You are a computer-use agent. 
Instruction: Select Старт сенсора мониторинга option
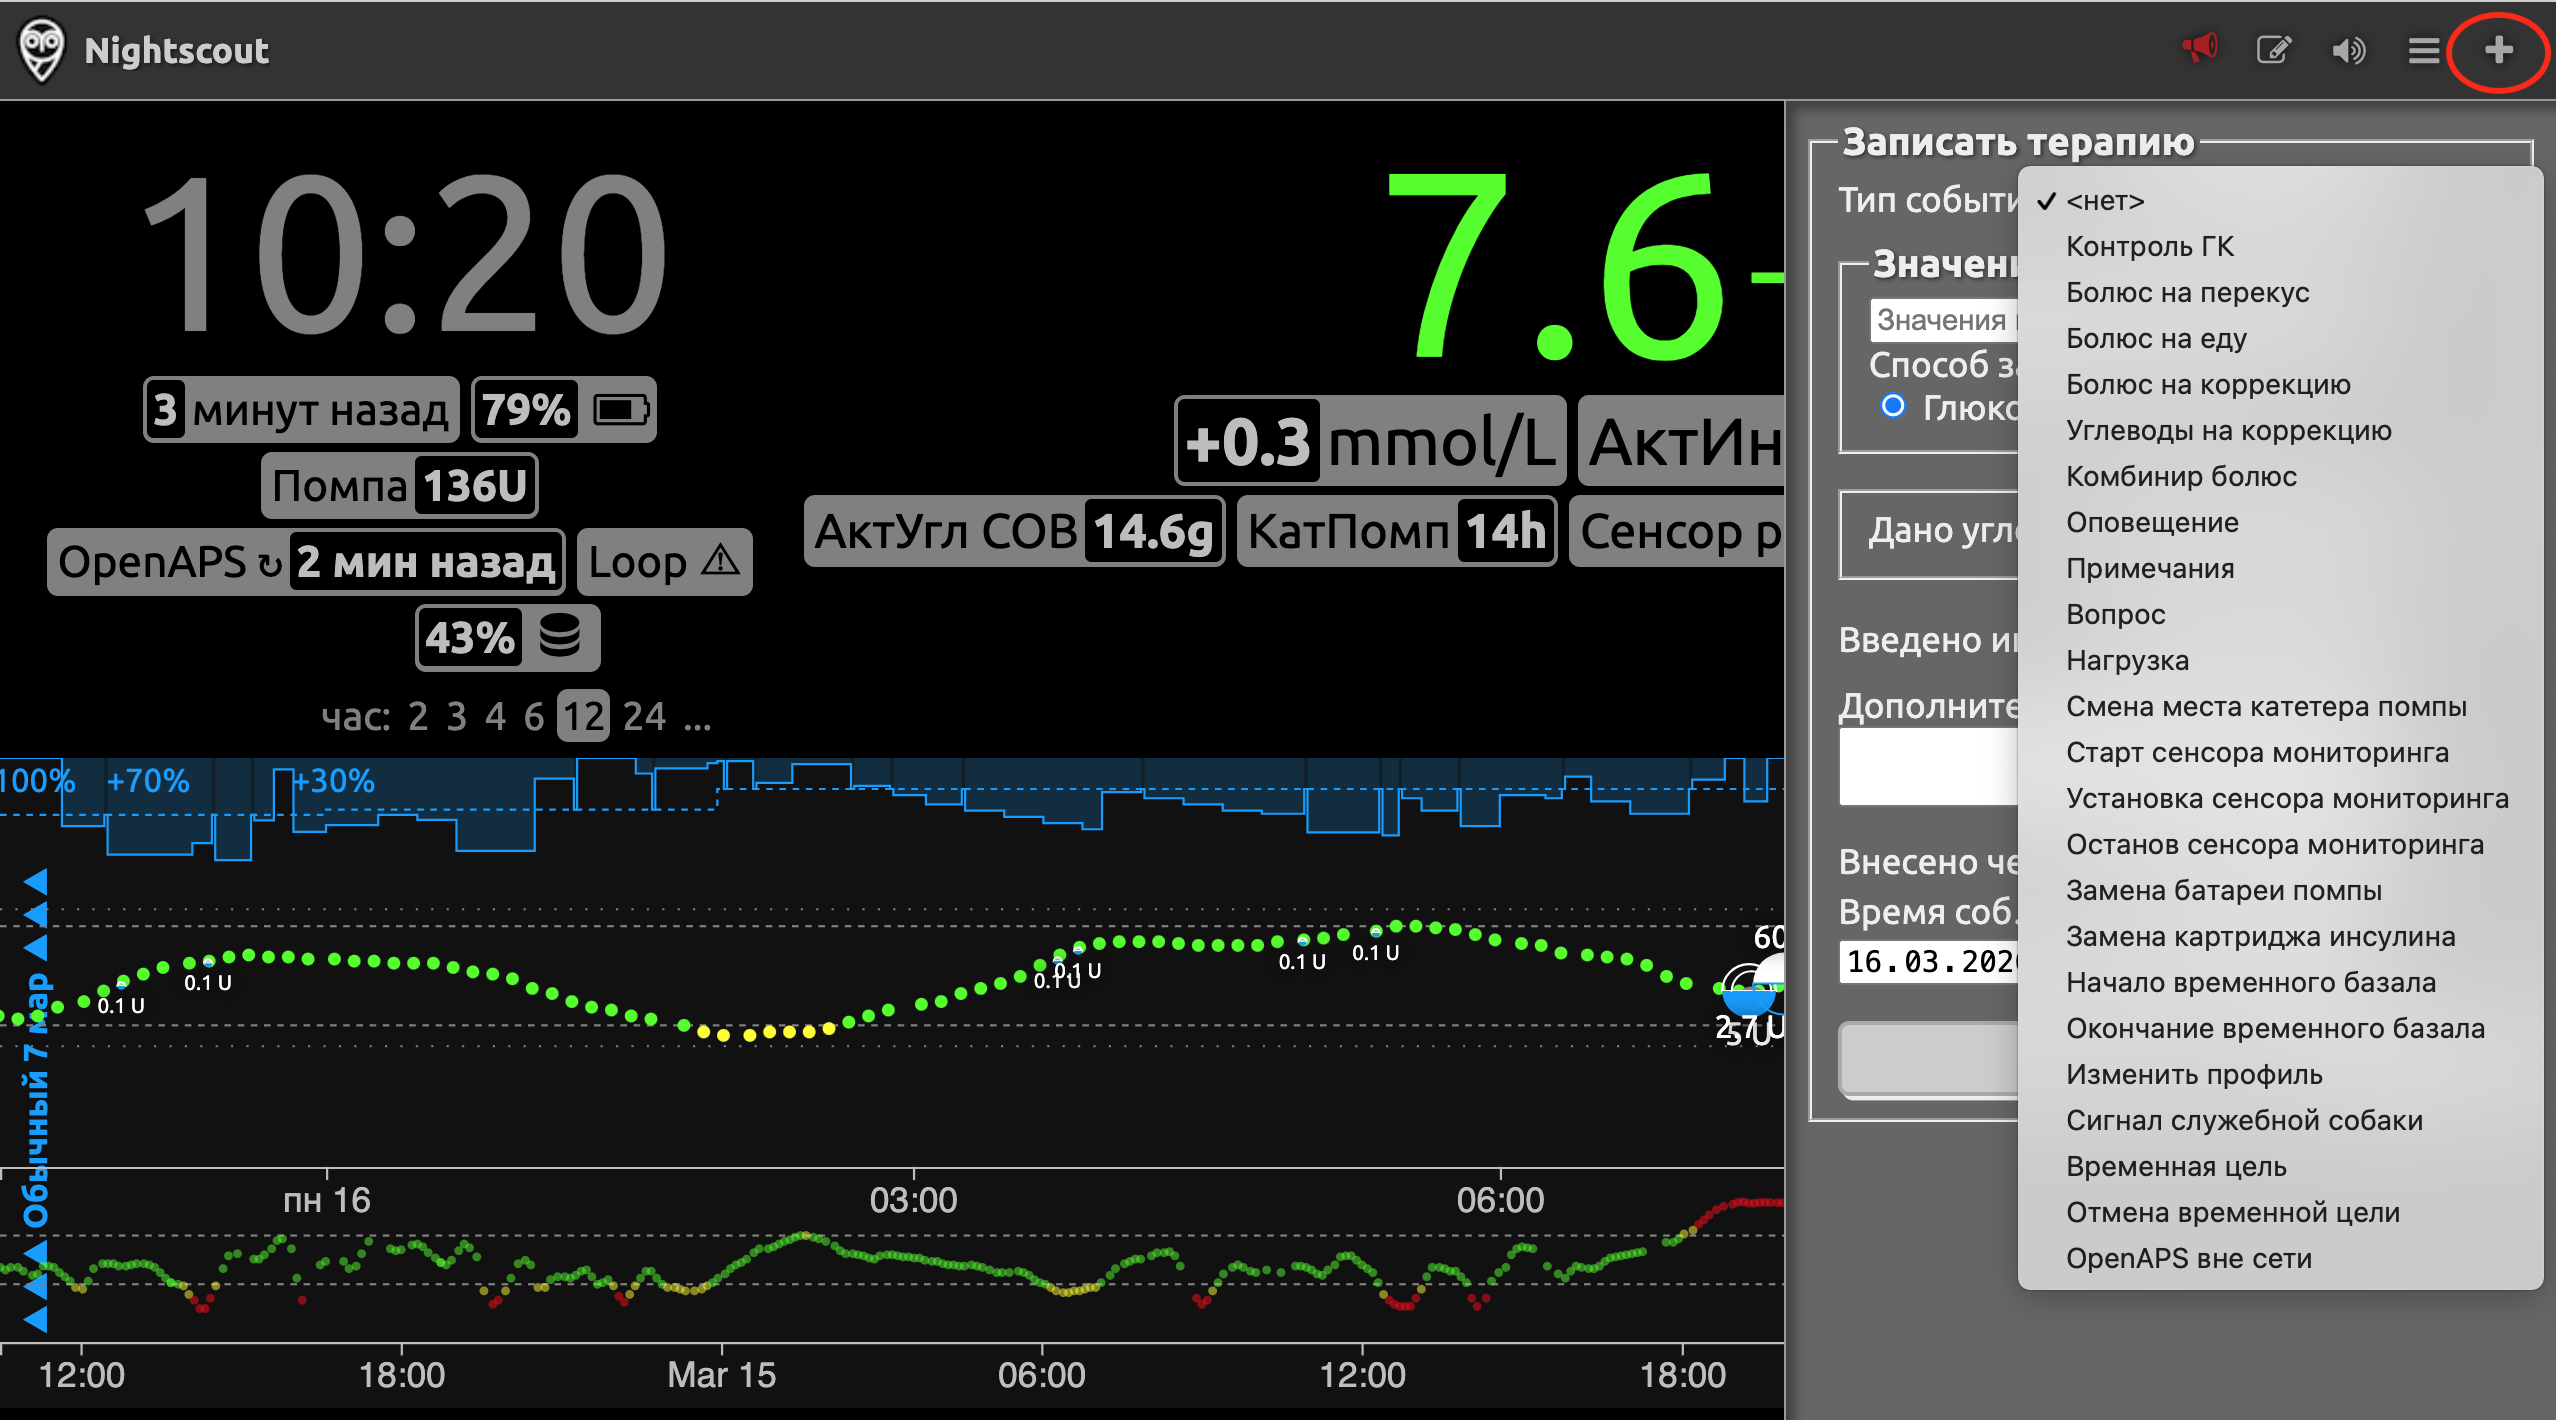pyautogui.click(x=2280, y=752)
